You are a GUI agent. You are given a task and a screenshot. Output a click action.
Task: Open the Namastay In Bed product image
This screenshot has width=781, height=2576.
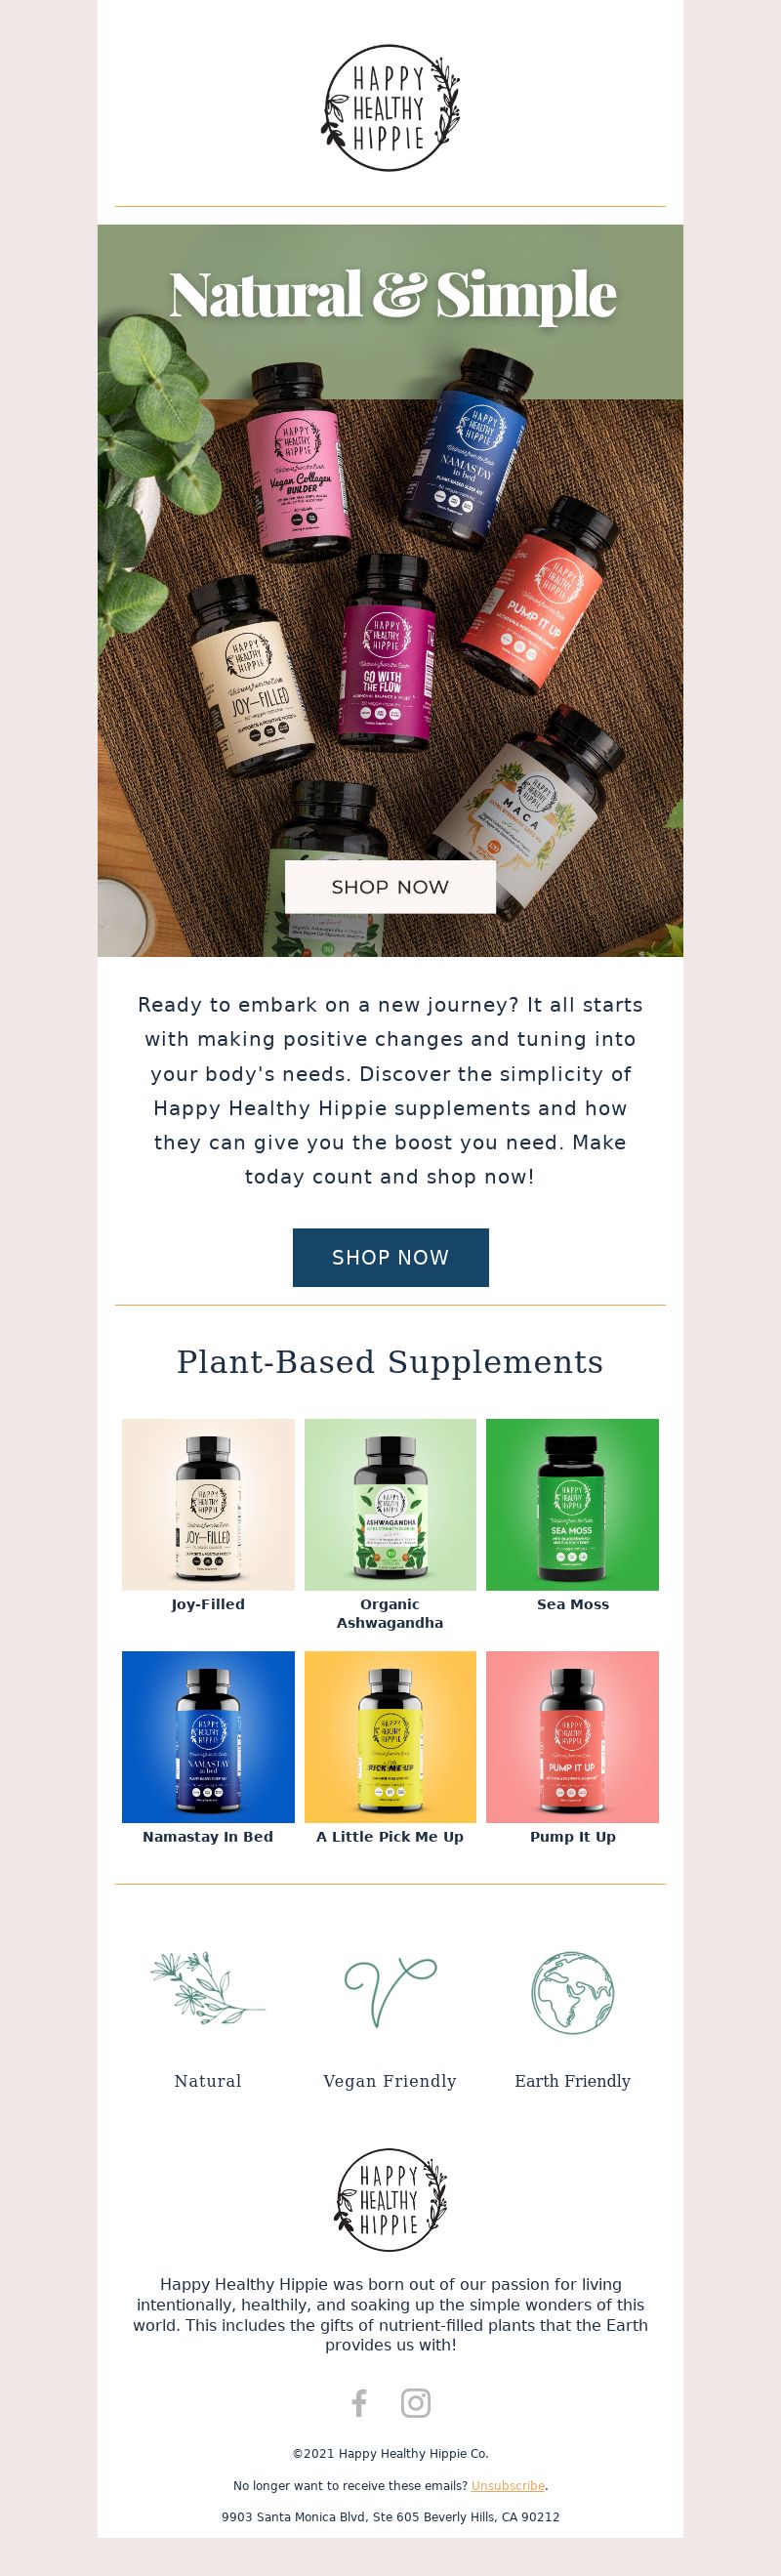[208, 1736]
